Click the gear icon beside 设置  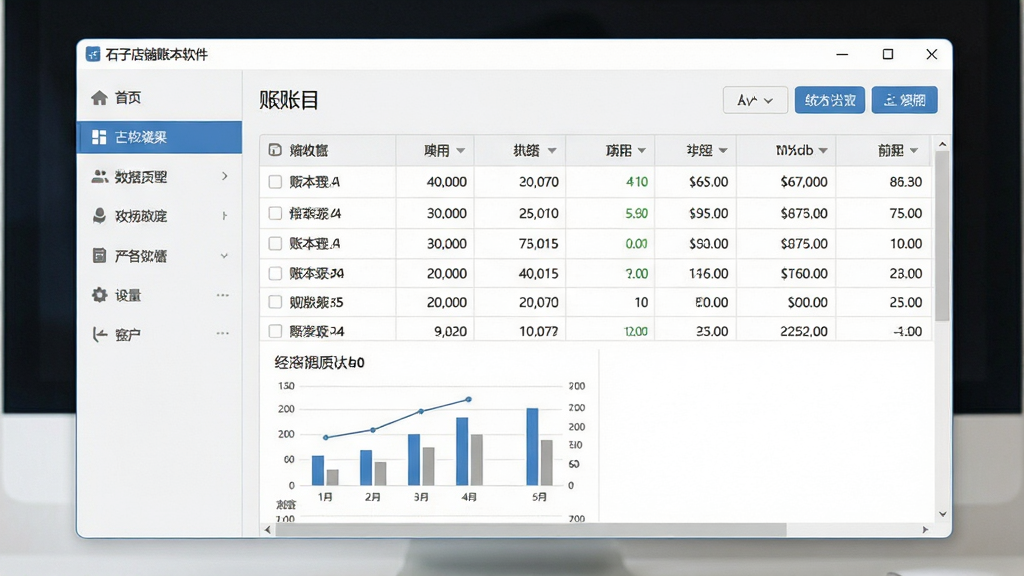(99, 295)
